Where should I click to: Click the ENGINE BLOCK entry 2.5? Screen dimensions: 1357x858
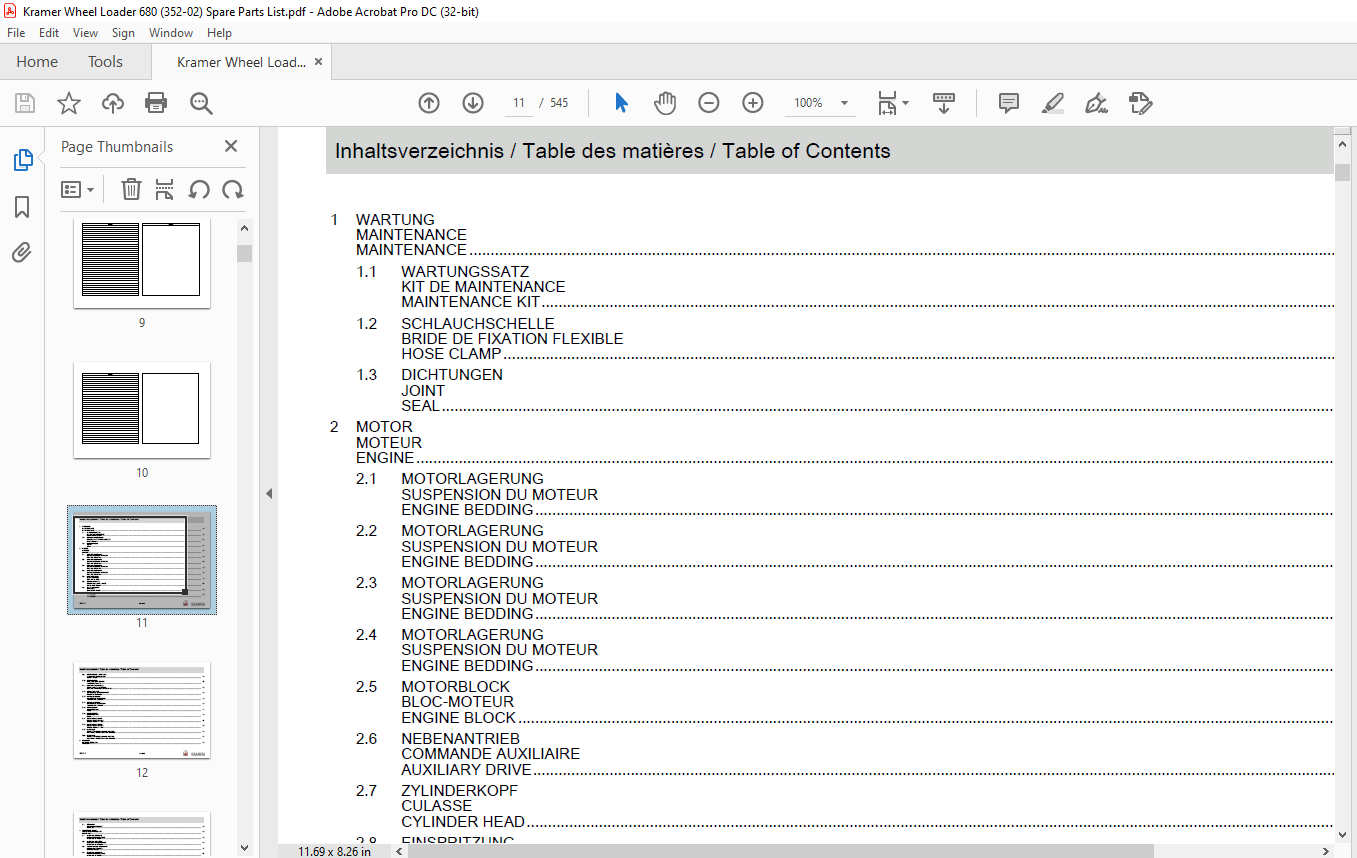(x=459, y=717)
